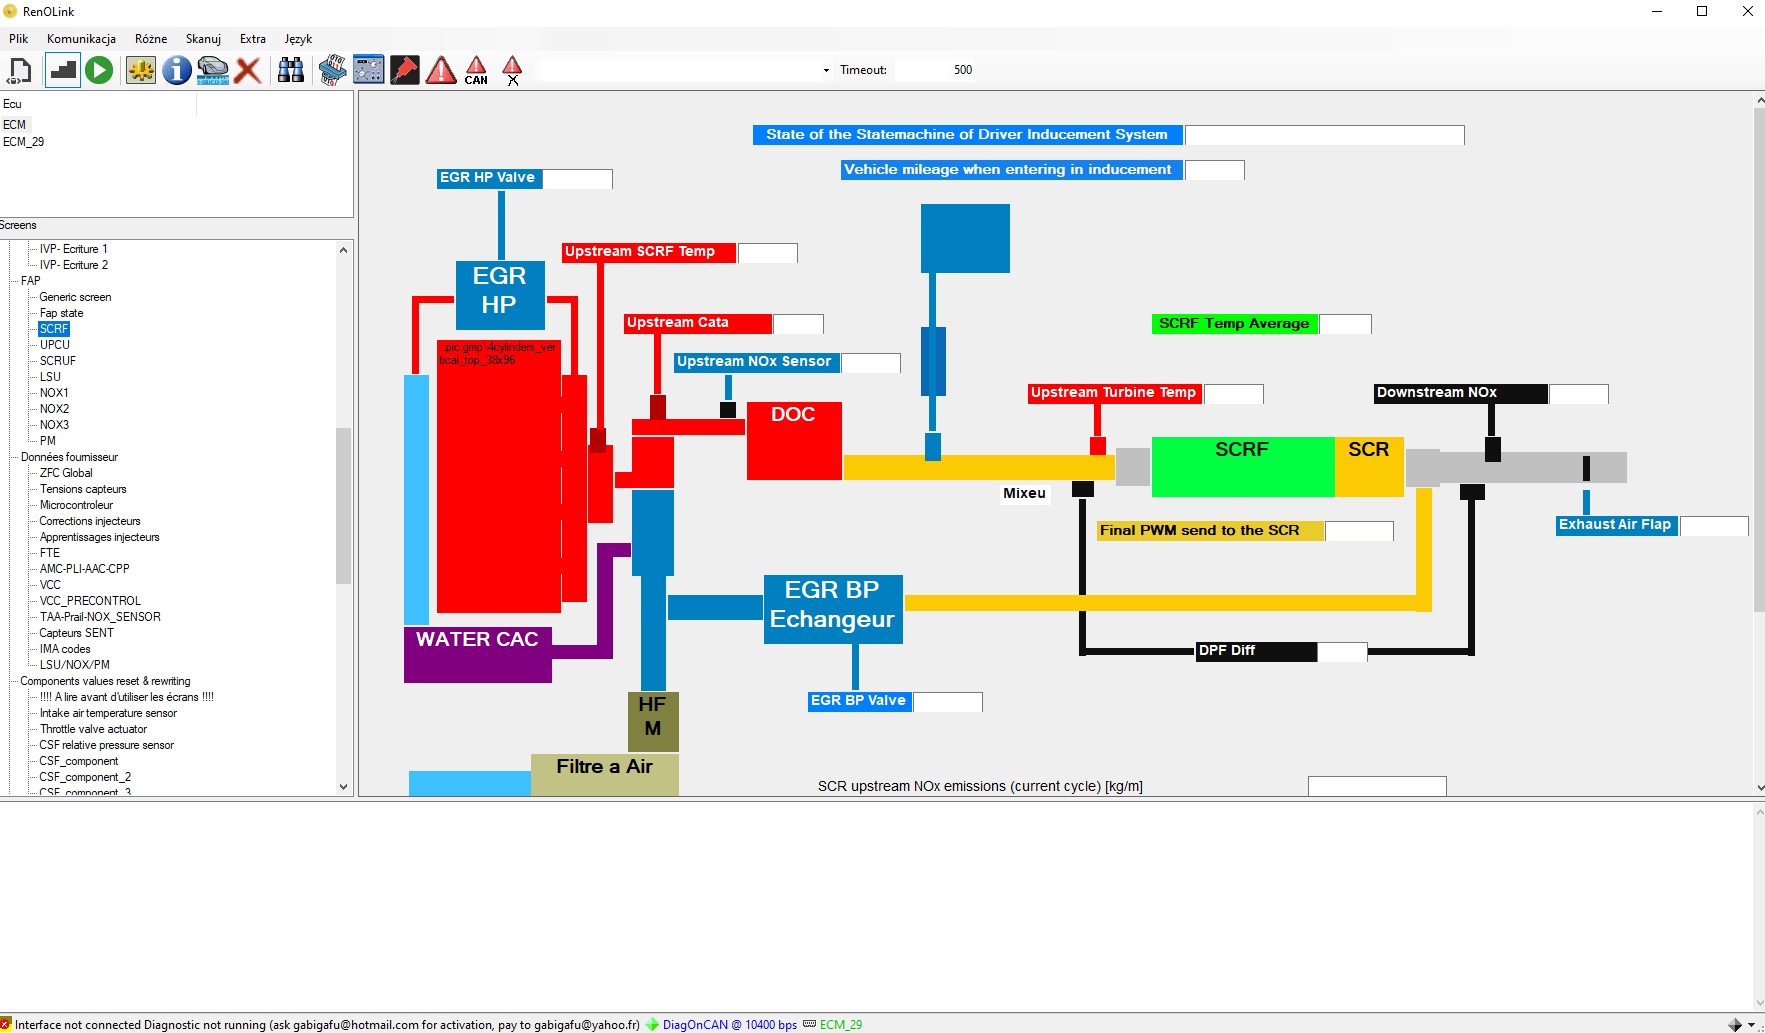This screenshot has width=1765, height=1033.
Task: Click the EGR HP Valve value field
Action: [x=577, y=179]
